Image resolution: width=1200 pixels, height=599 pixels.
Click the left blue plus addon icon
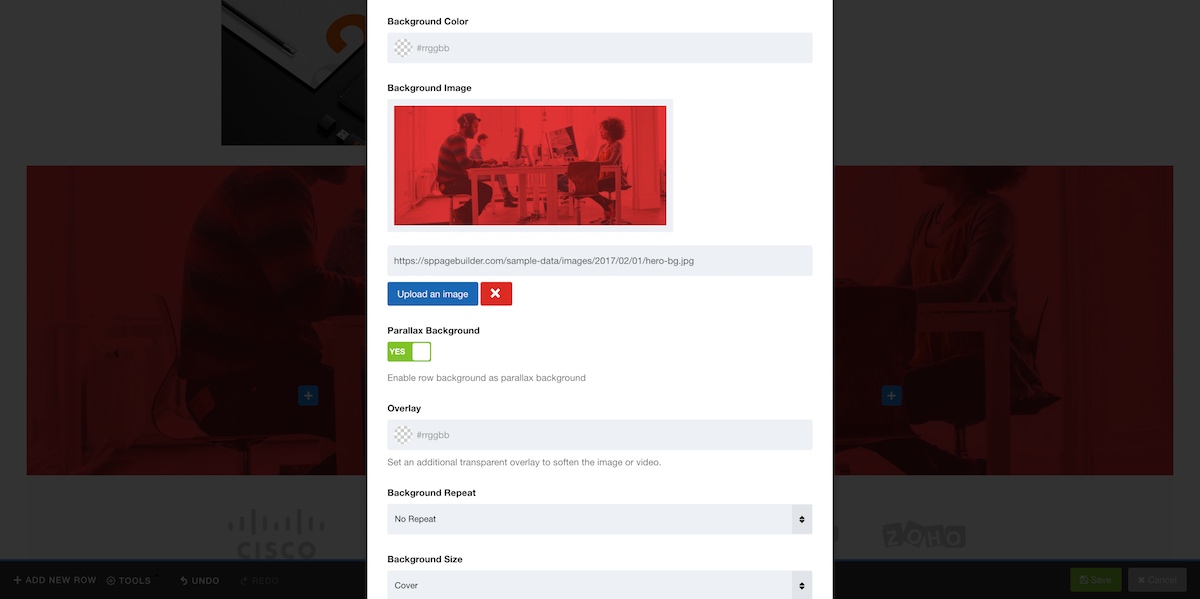(308, 396)
